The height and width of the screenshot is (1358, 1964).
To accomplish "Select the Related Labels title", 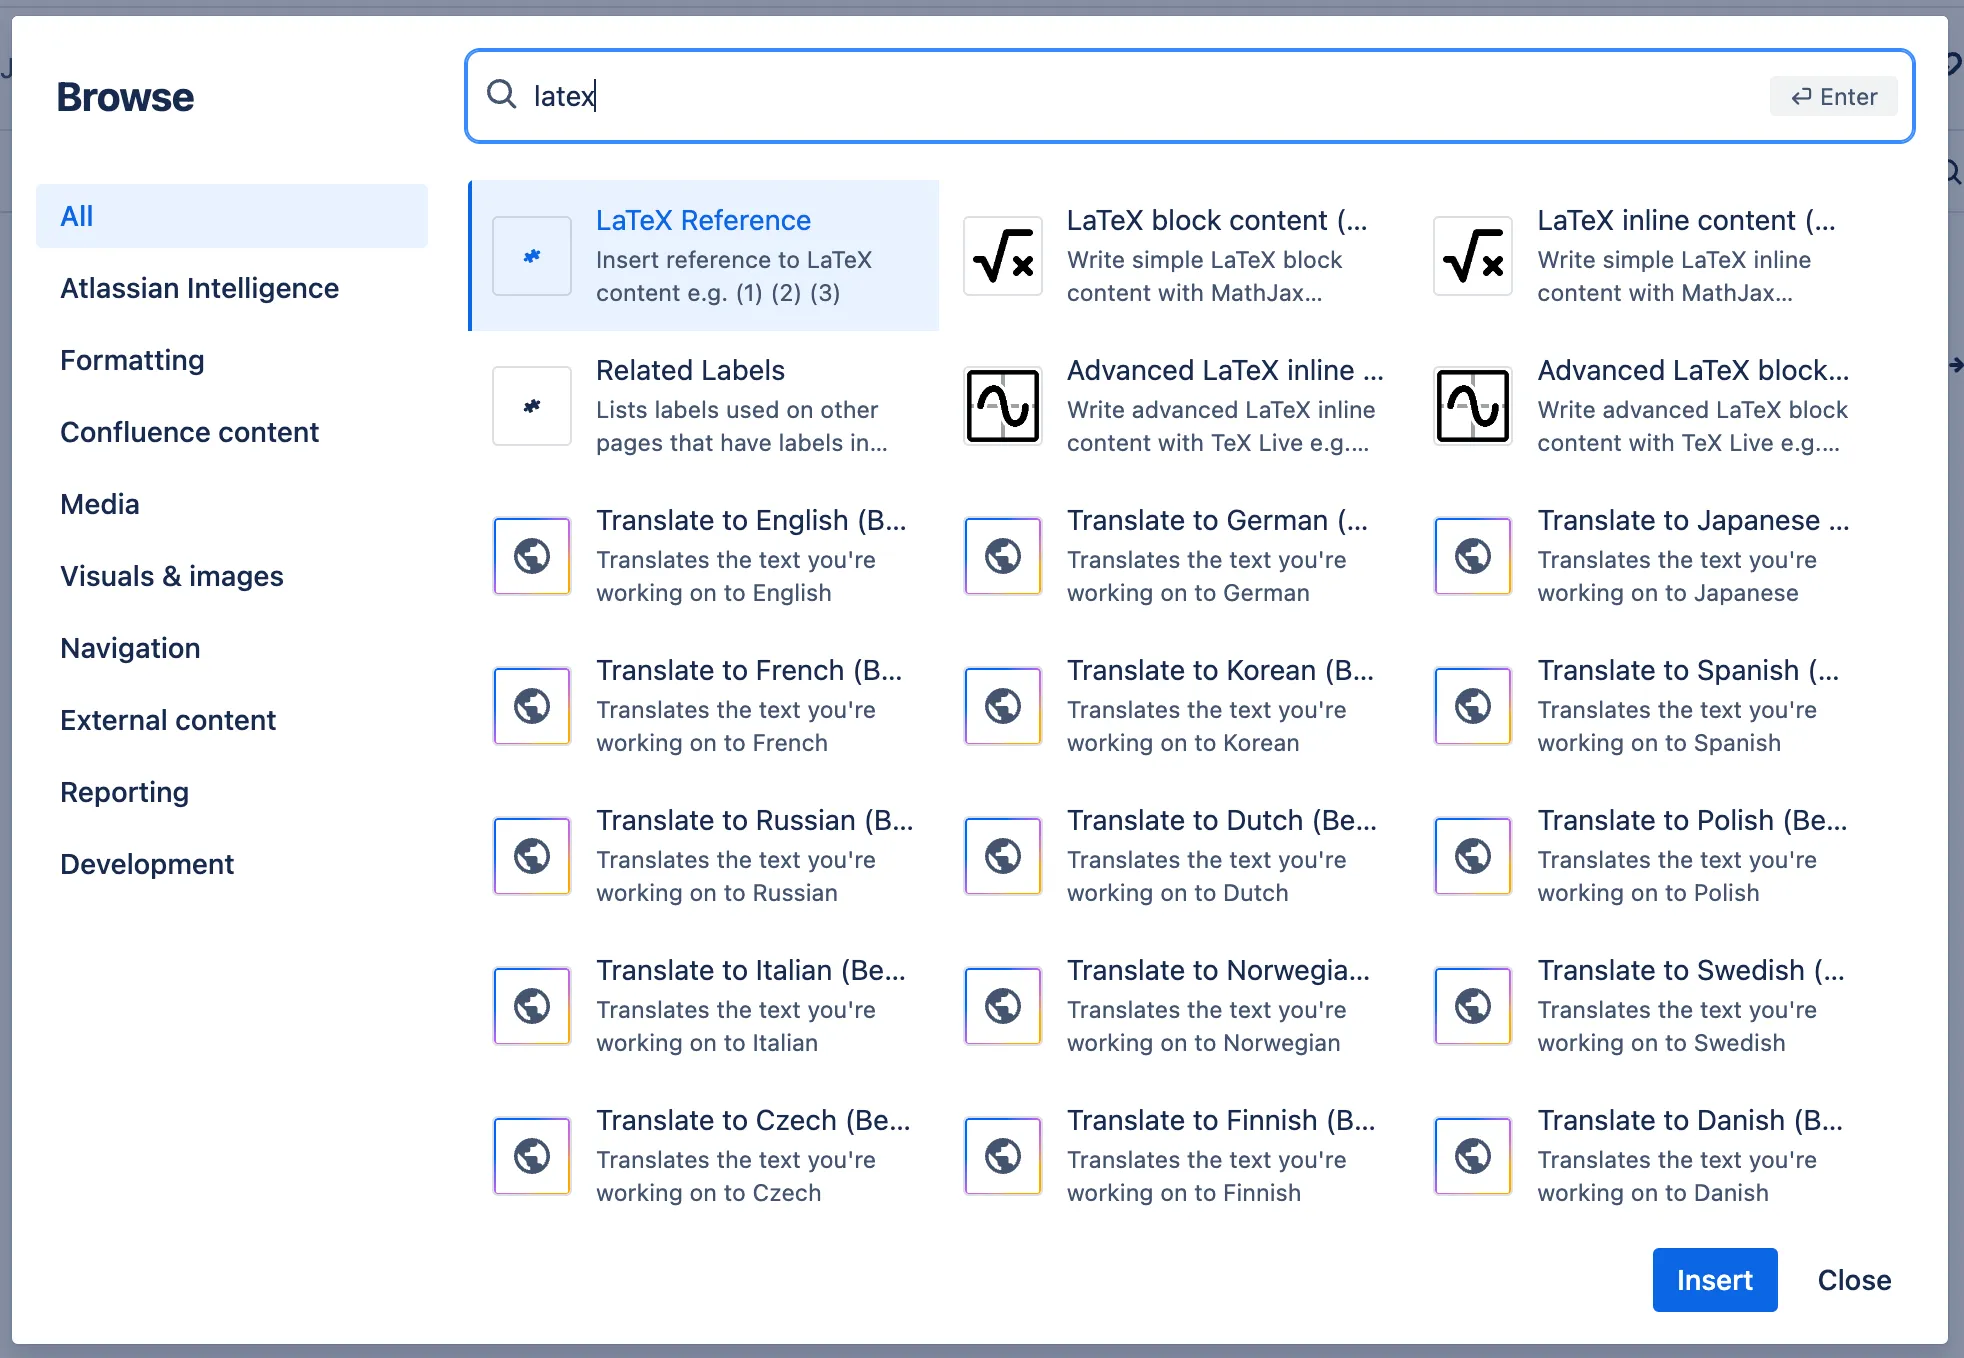I will (x=690, y=370).
